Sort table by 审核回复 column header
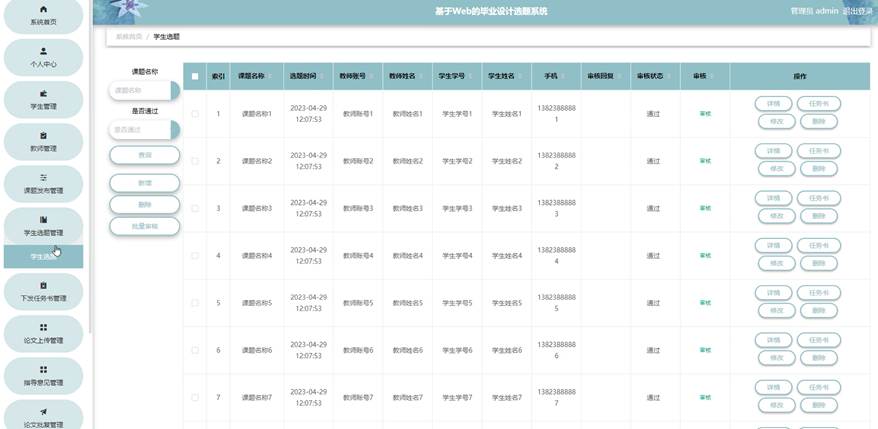This screenshot has width=878, height=429. pyautogui.click(x=606, y=76)
